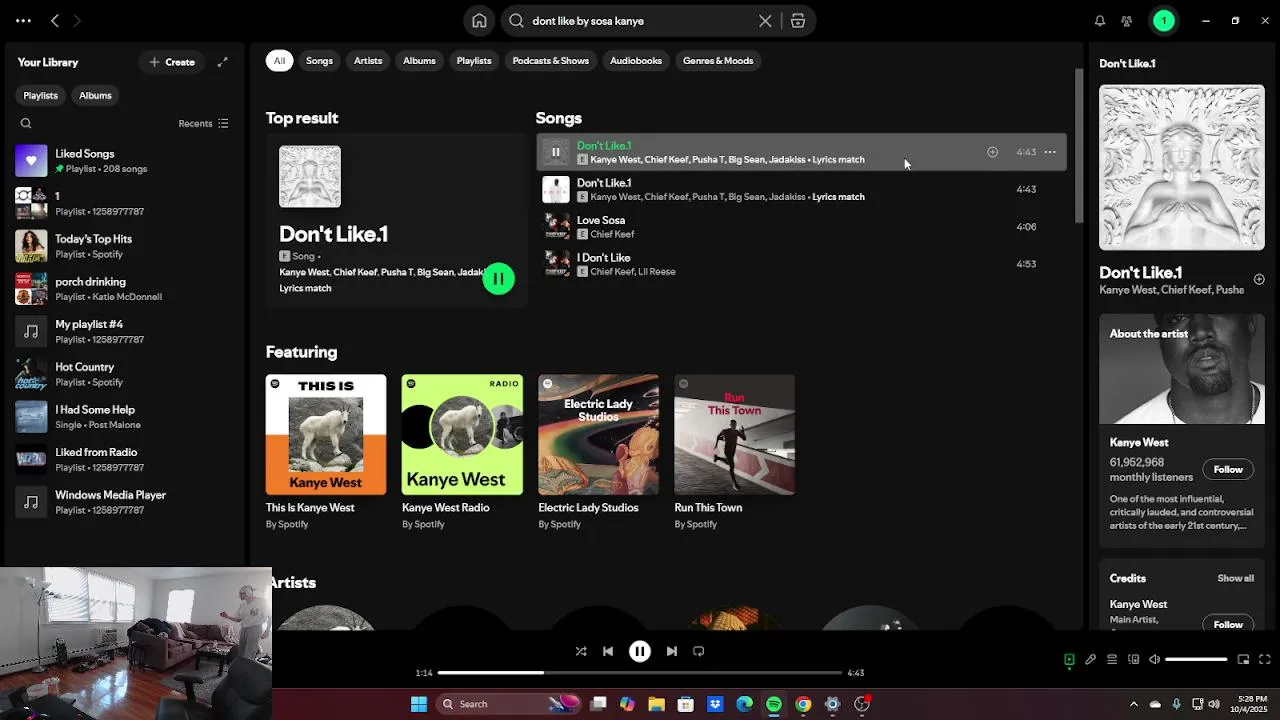Open Connect to a device

click(1133, 659)
